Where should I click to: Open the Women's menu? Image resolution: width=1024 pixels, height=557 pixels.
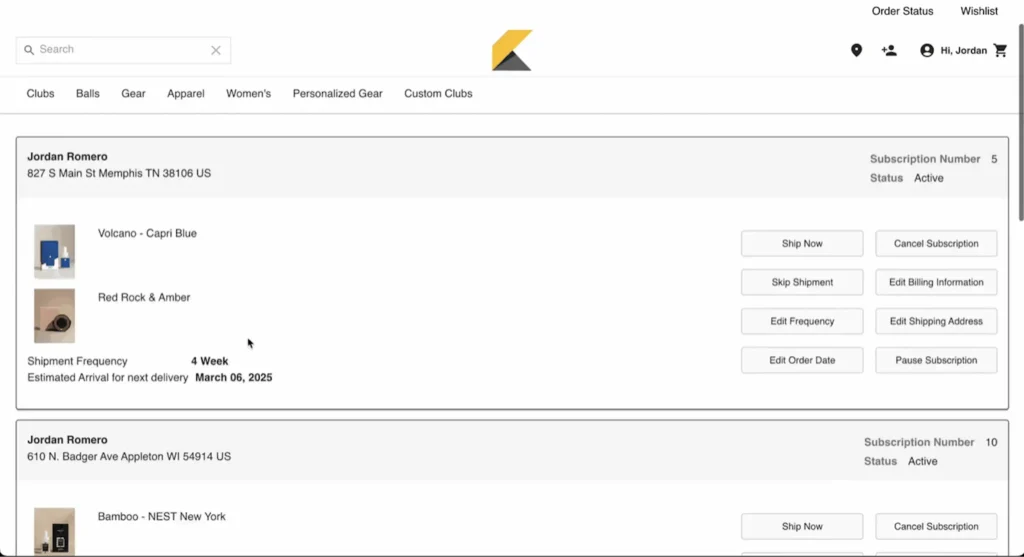point(248,93)
